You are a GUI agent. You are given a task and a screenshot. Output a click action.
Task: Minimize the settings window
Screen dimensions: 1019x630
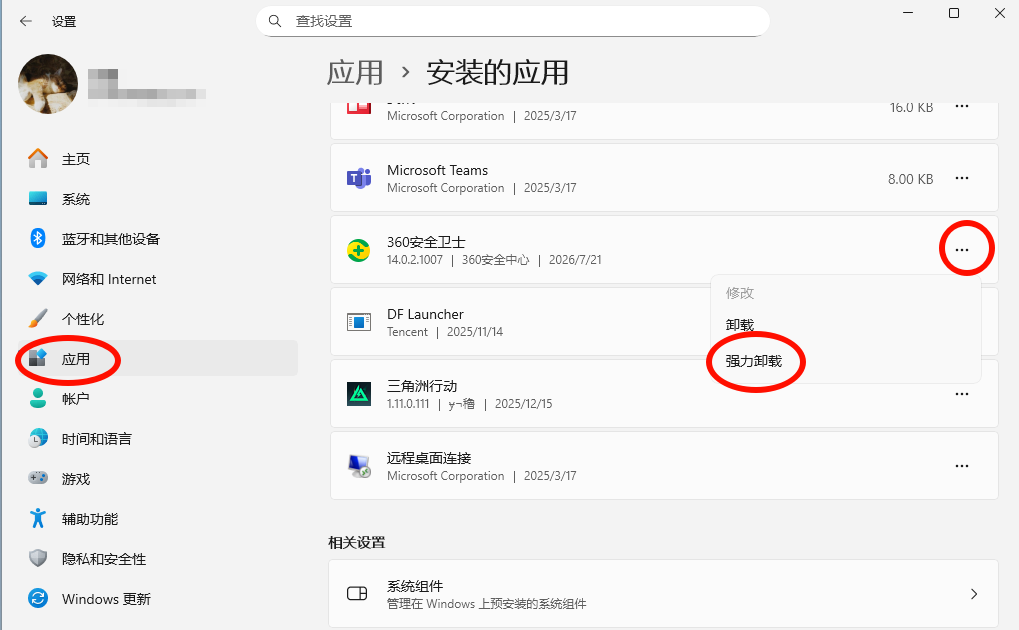coord(908,13)
